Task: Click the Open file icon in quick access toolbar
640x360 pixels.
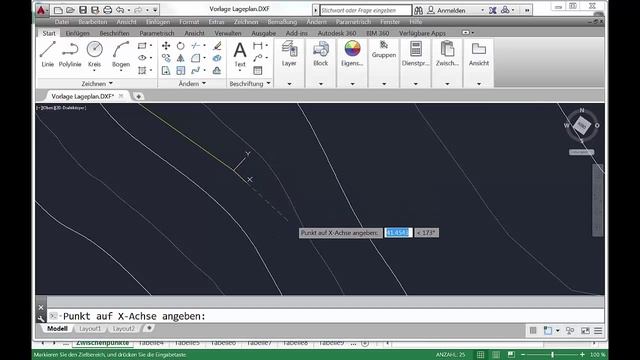Action: tap(70, 10)
